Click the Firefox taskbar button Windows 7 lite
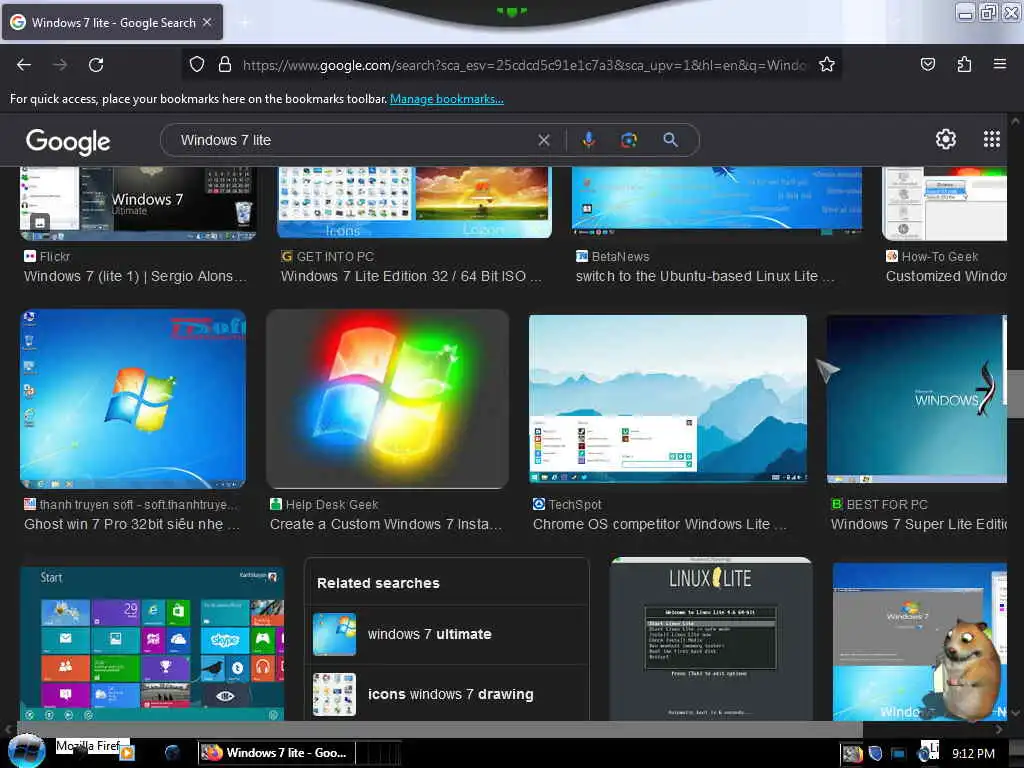The image size is (1024, 768). coord(277,753)
